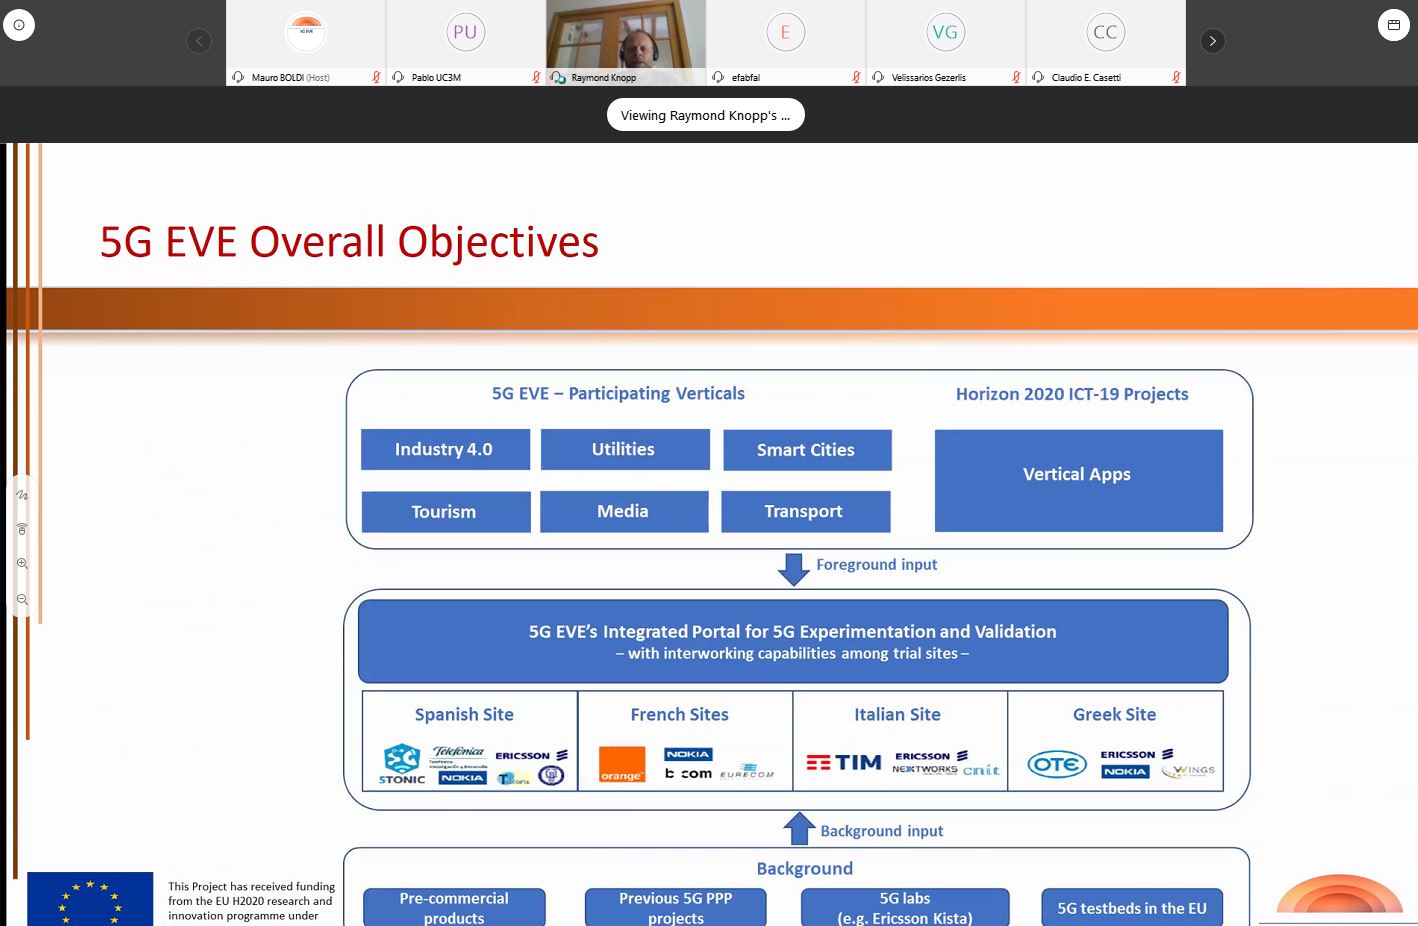Click Mauro BOLDI's headset audio icon
The image size is (1418, 926).
tap(238, 77)
